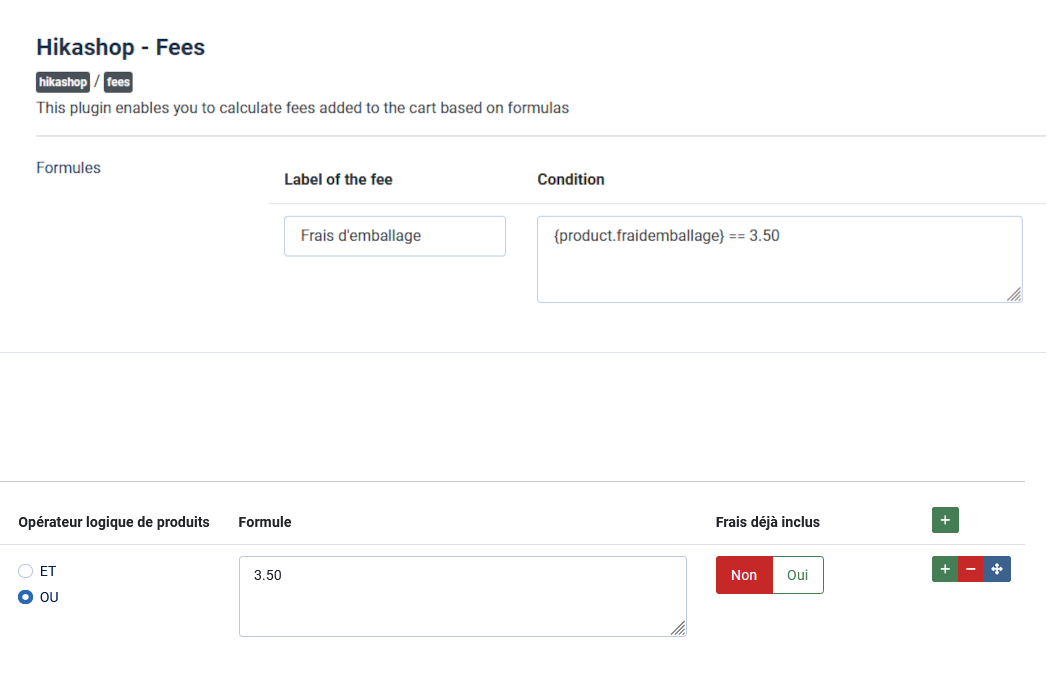Viewport: 1047px width, 700px height.
Task: Click the green plus beside the red minus
Action: point(945,569)
